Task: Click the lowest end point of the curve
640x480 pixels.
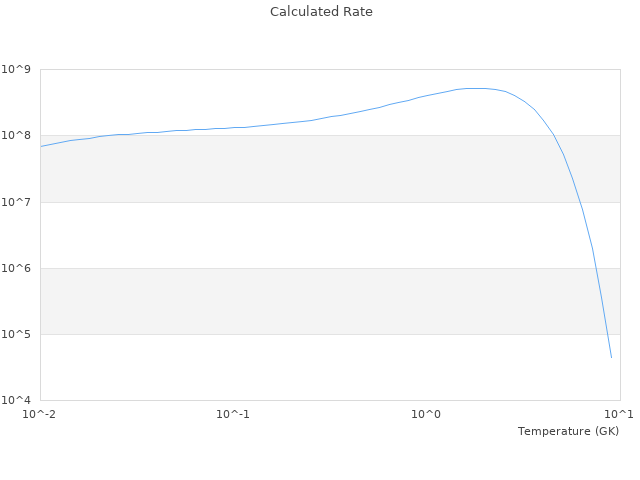Action: pyautogui.click(x=611, y=357)
